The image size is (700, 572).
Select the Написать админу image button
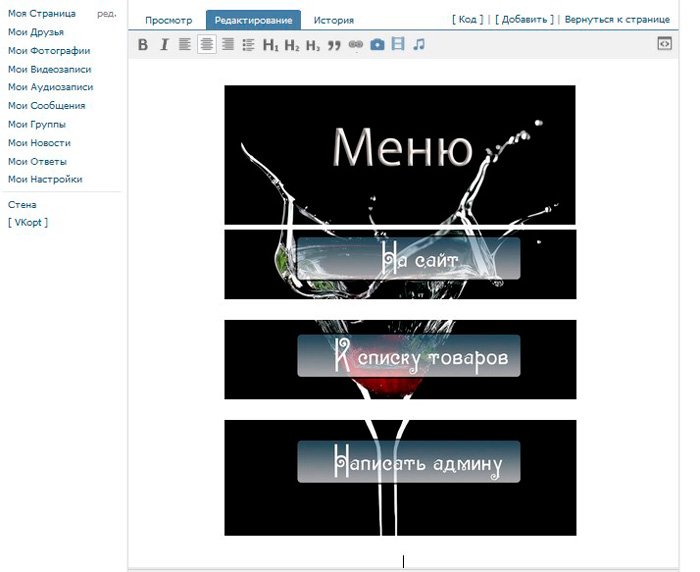[400, 478]
